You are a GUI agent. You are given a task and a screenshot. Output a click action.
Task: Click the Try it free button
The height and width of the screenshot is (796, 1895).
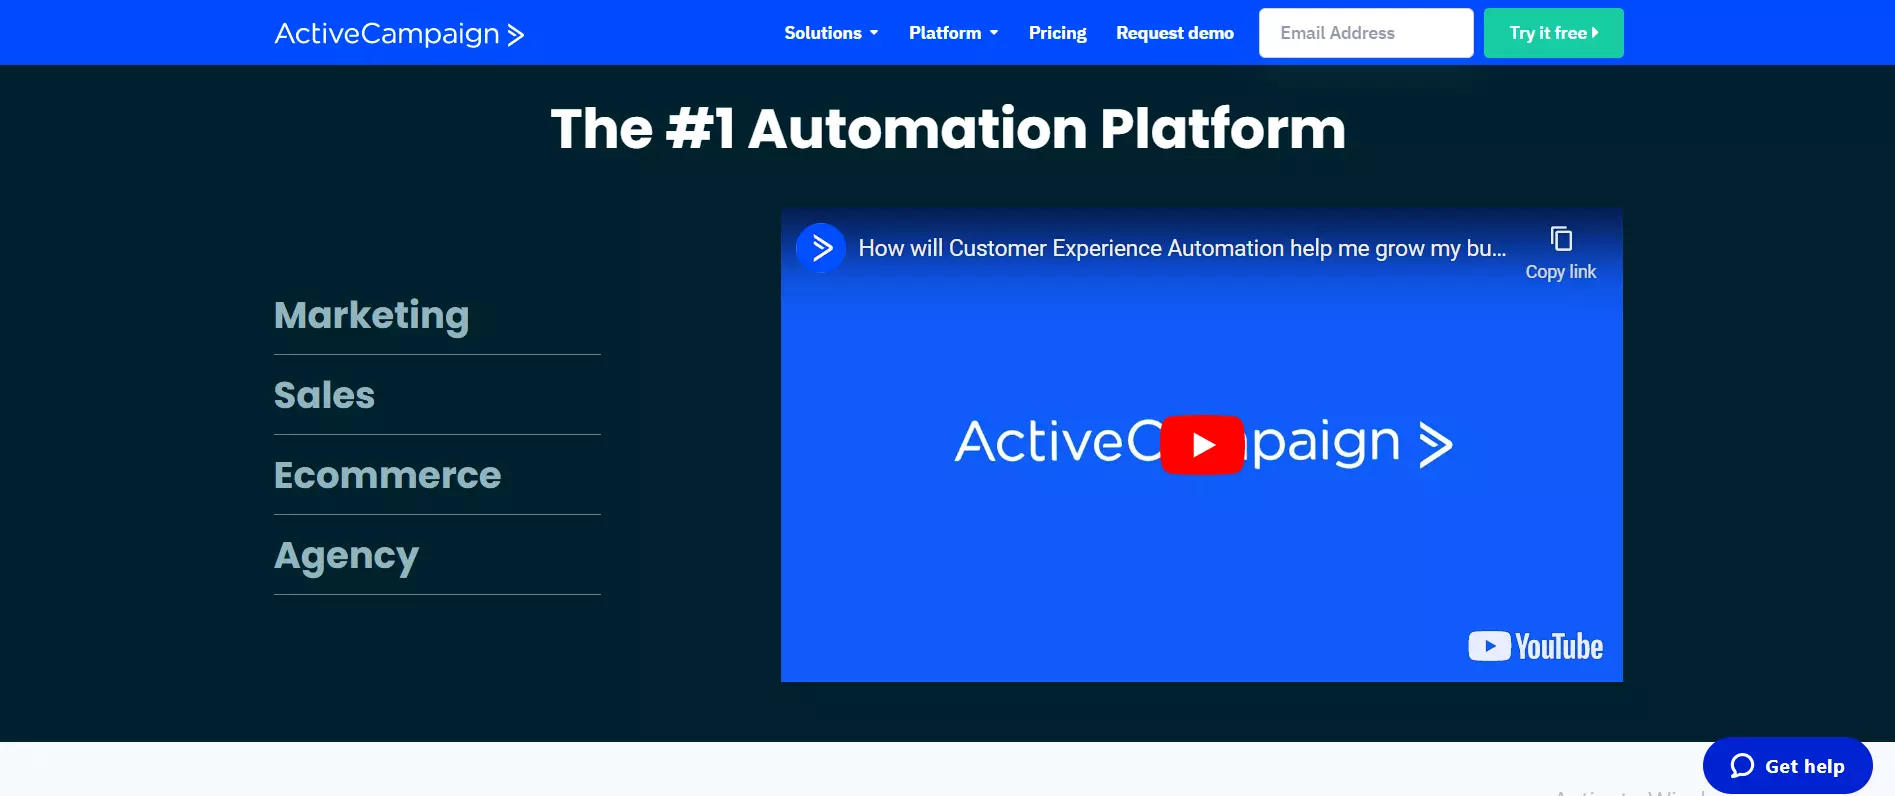click(x=1553, y=33)
